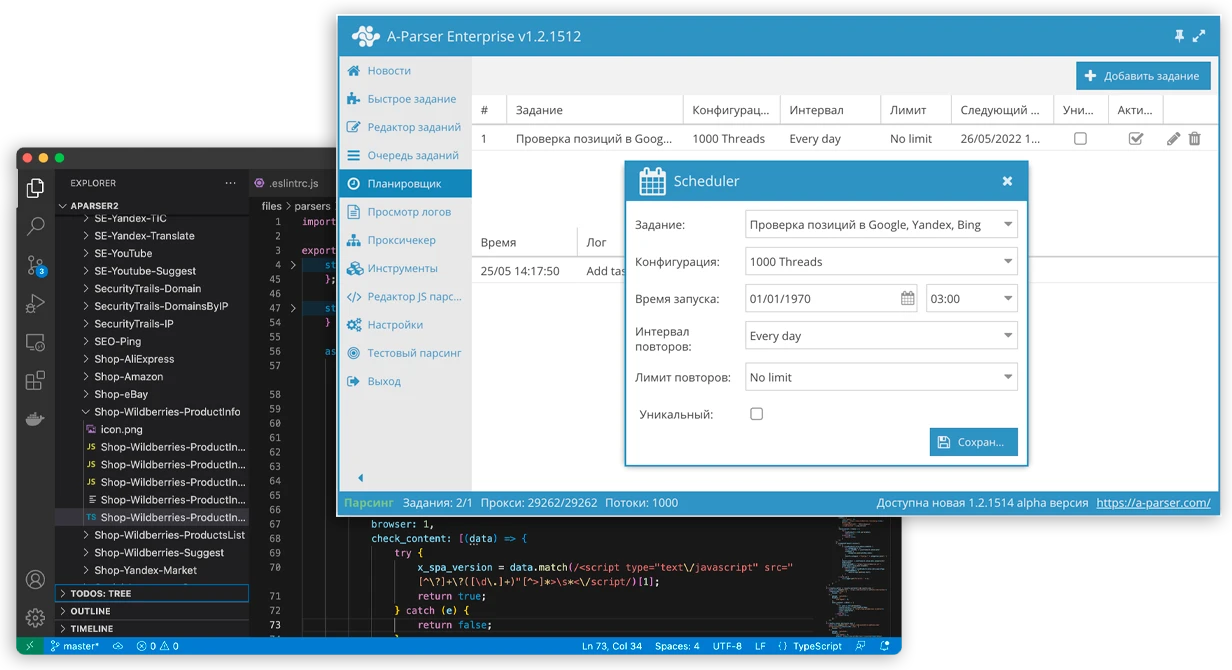
Task: Open Быстрое задание in the sidebar
Action: (405, 99)
